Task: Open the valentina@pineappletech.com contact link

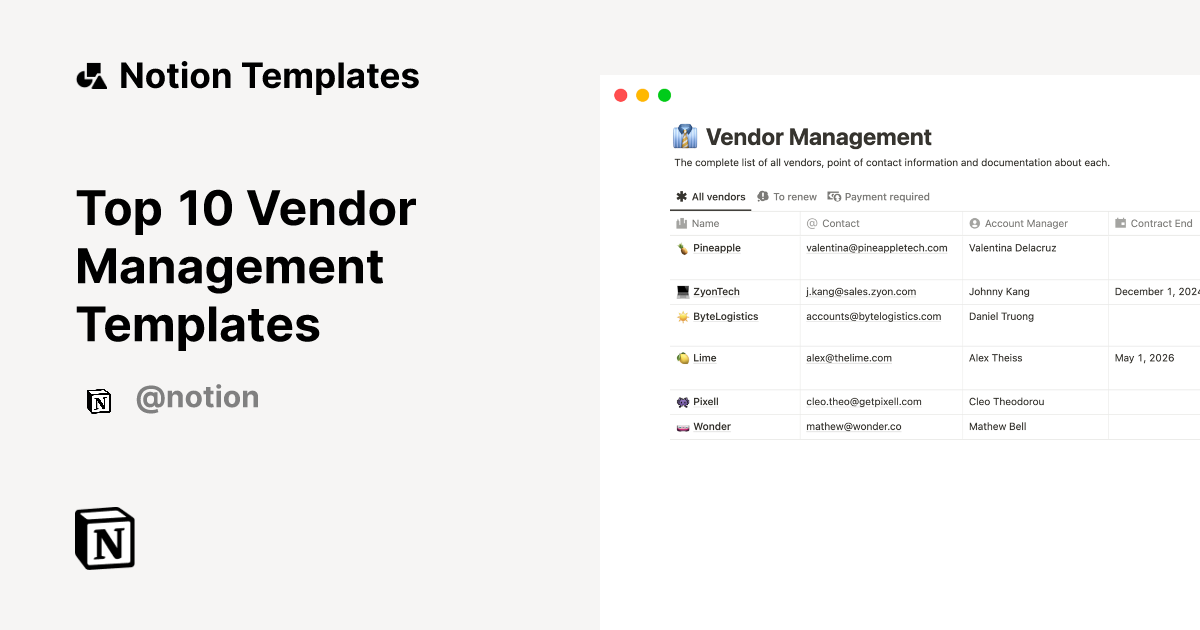Action: click(x=877, y=248)
